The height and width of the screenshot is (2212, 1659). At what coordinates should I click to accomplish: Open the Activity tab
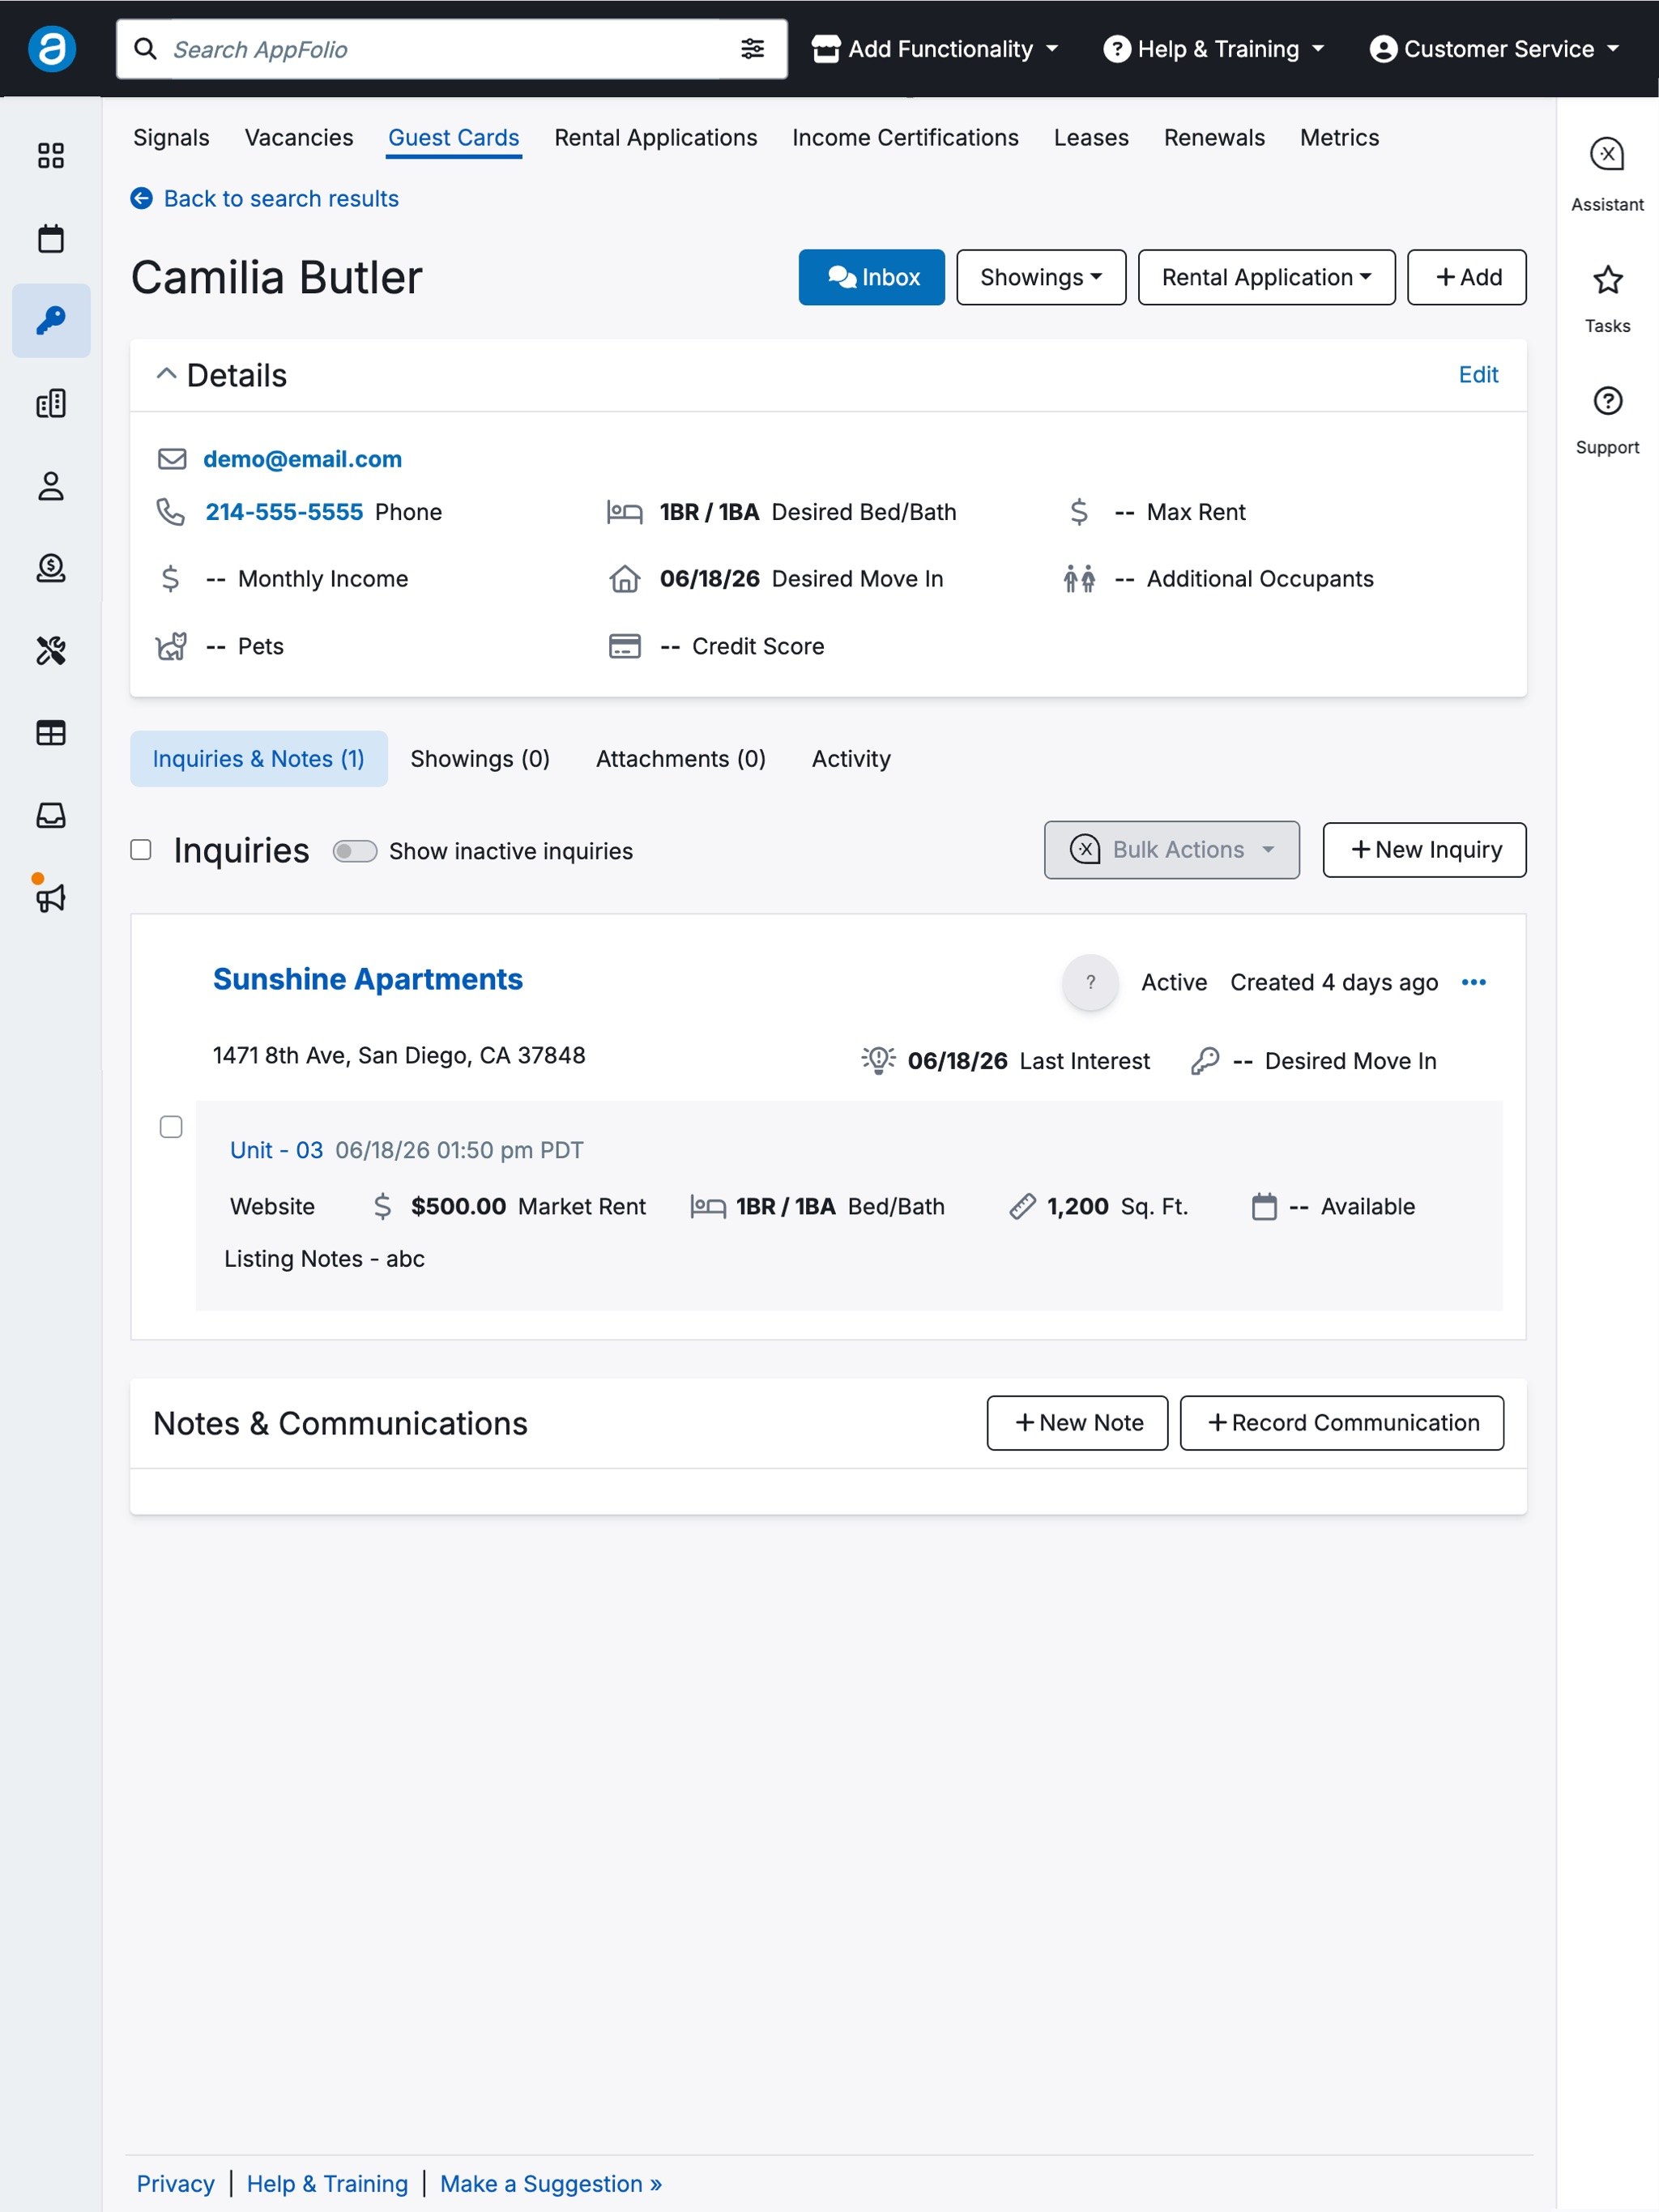coord(851,759)
